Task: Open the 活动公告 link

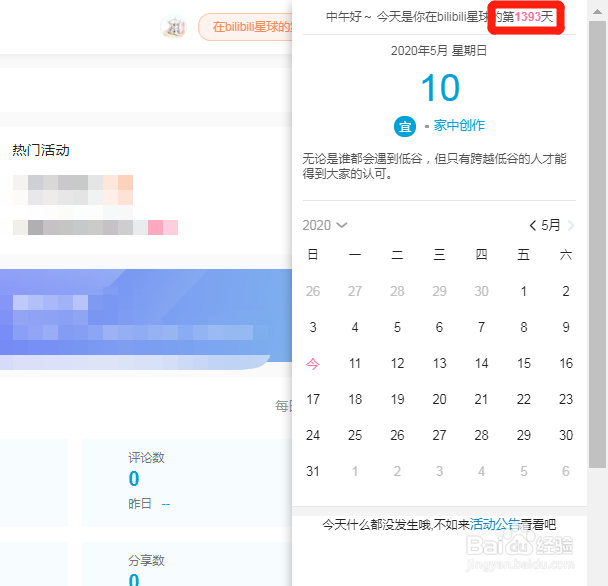Action: point(495,525)
